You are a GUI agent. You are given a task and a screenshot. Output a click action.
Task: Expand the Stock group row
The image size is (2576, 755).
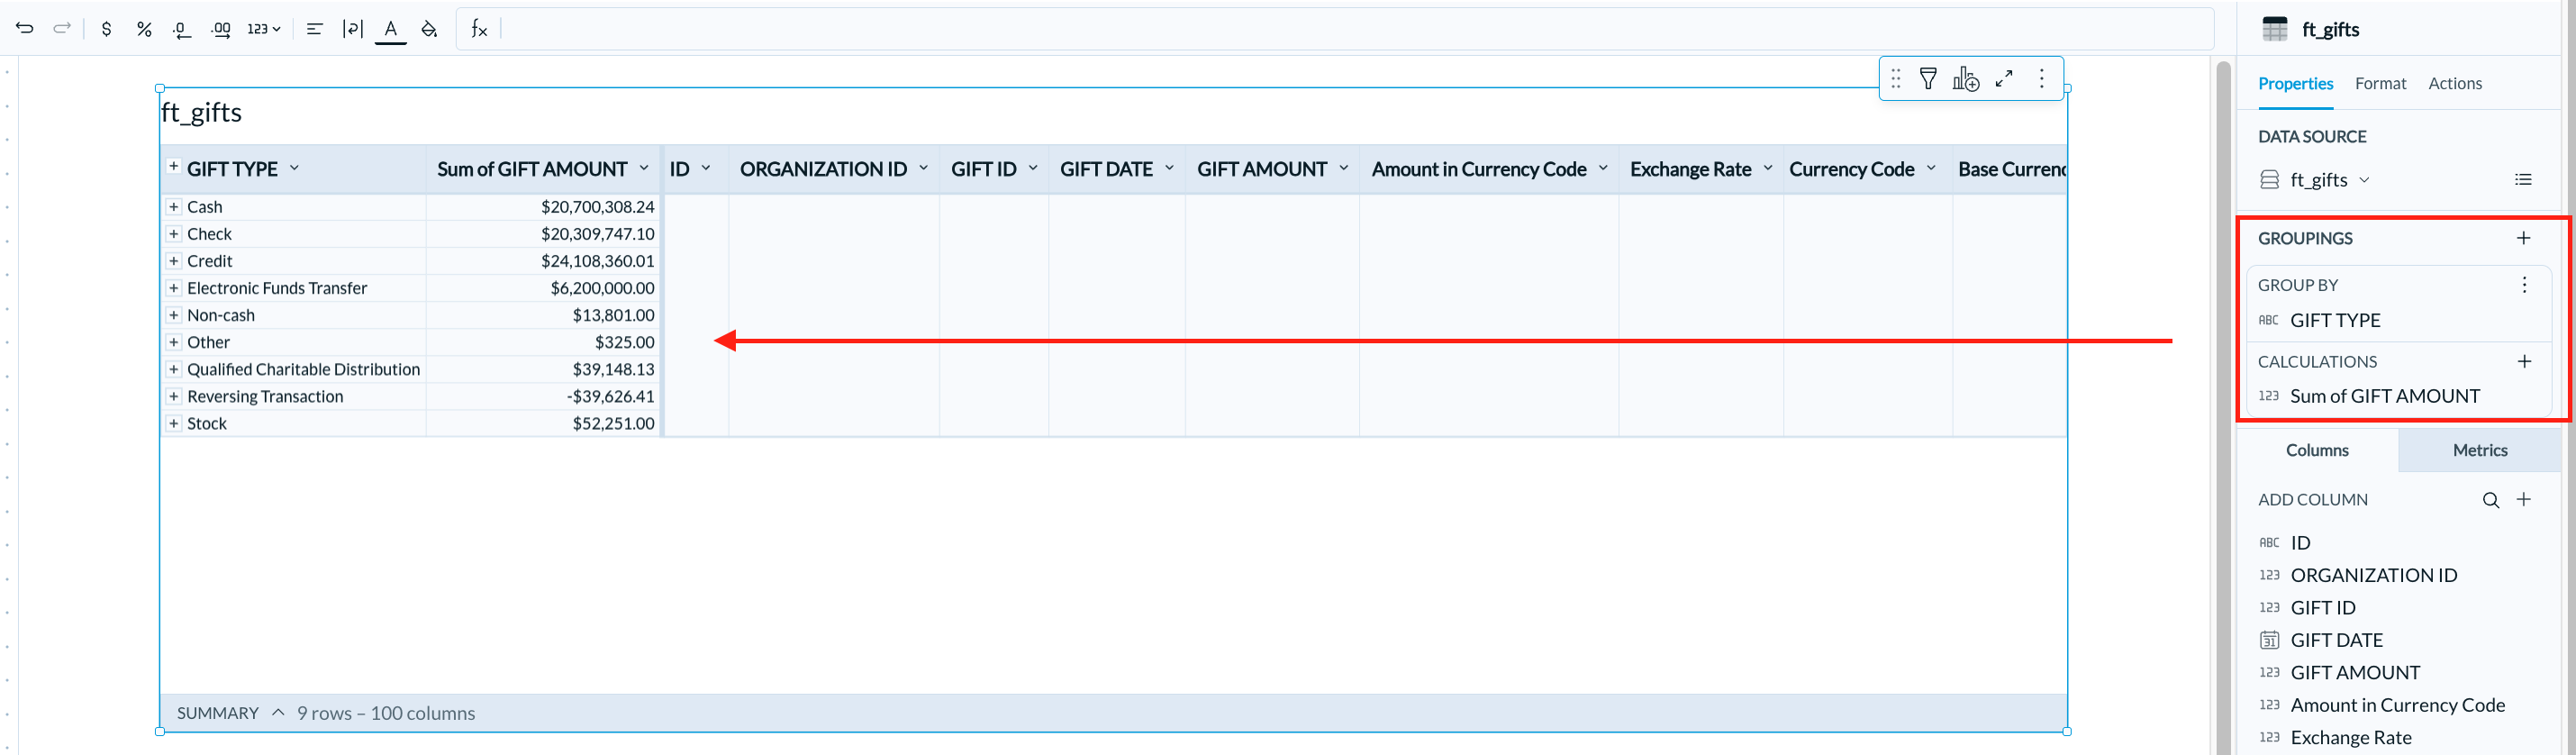[x=173, y=423]
